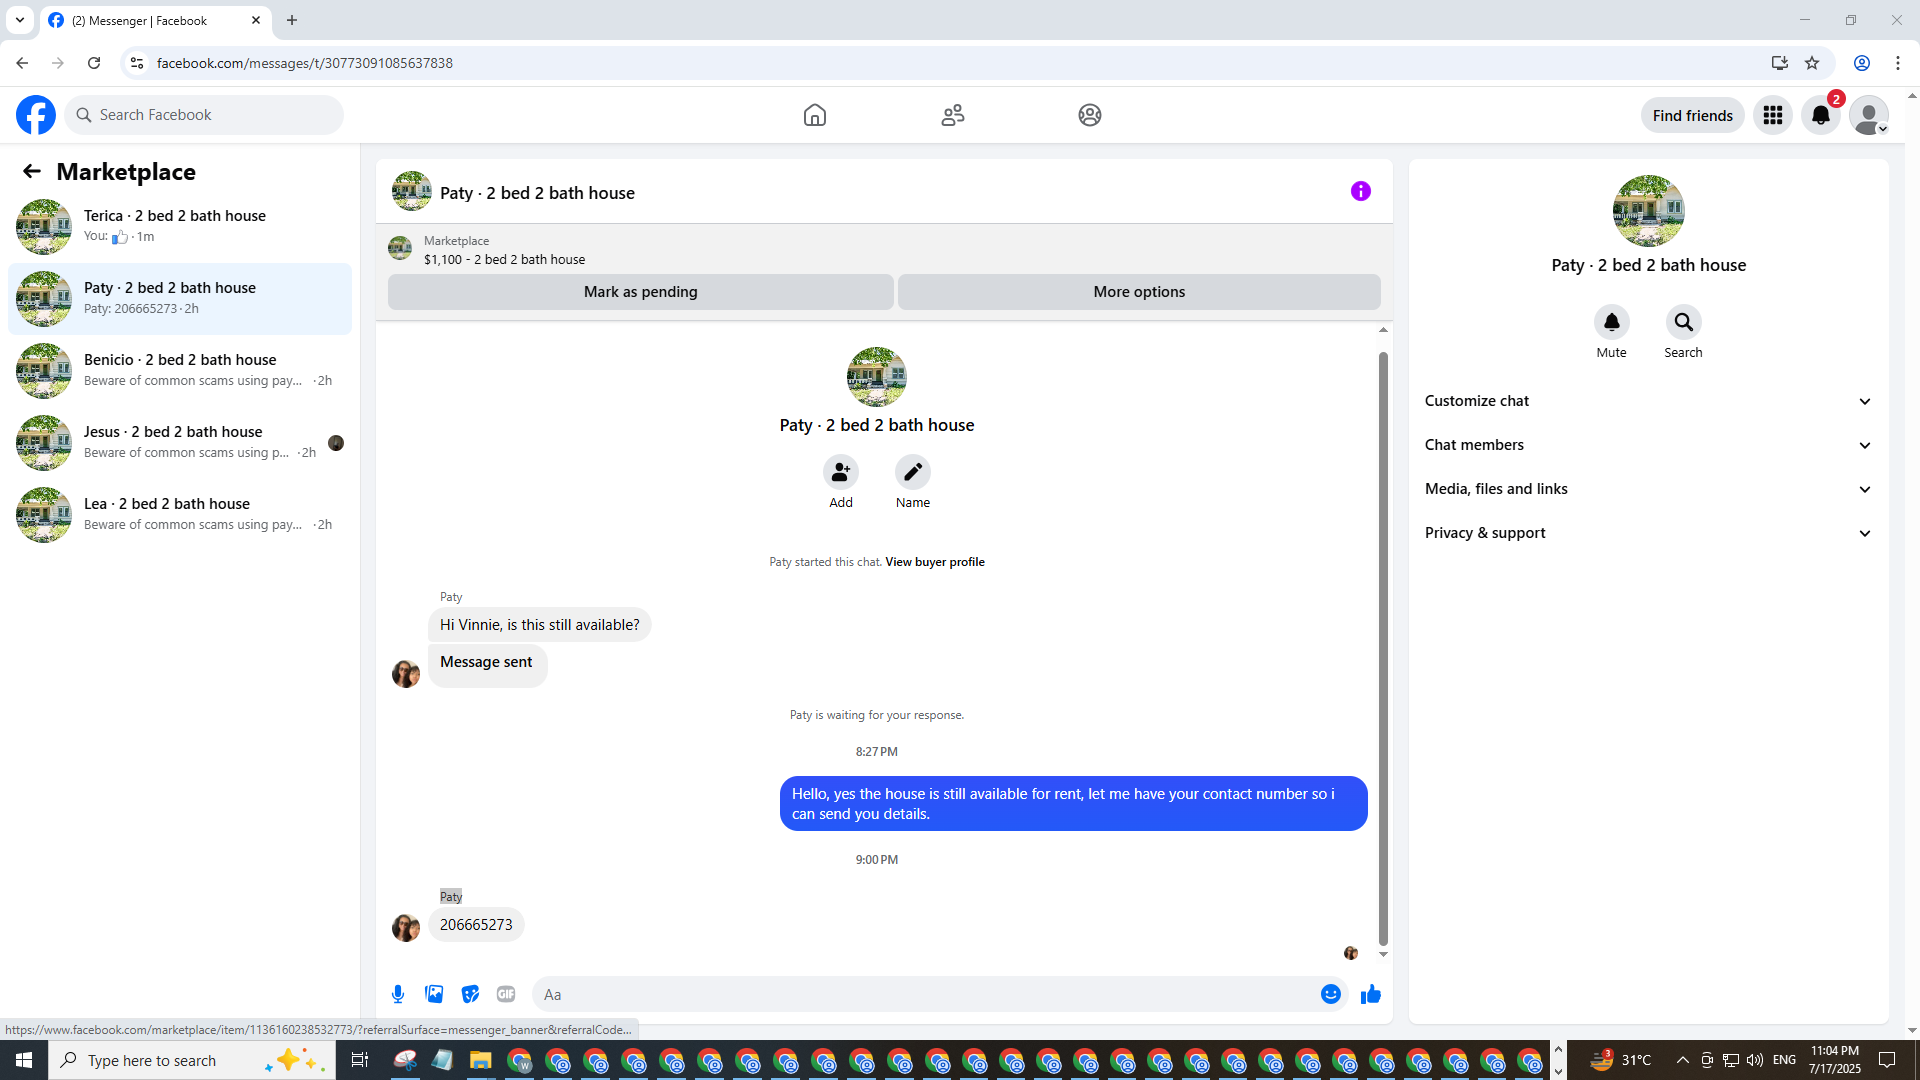The image size is (1920, 1080).
Task: Choose a sticker icon
Action: (470, 994)
